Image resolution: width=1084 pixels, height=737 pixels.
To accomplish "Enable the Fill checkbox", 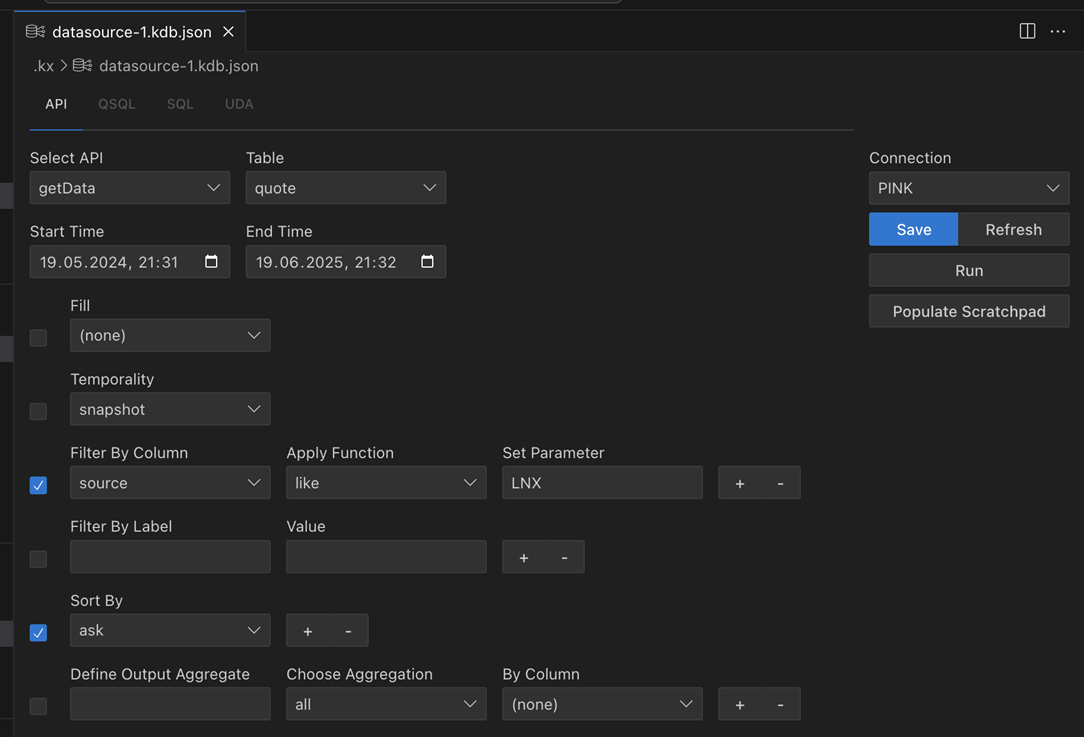I will click(39, 338).
